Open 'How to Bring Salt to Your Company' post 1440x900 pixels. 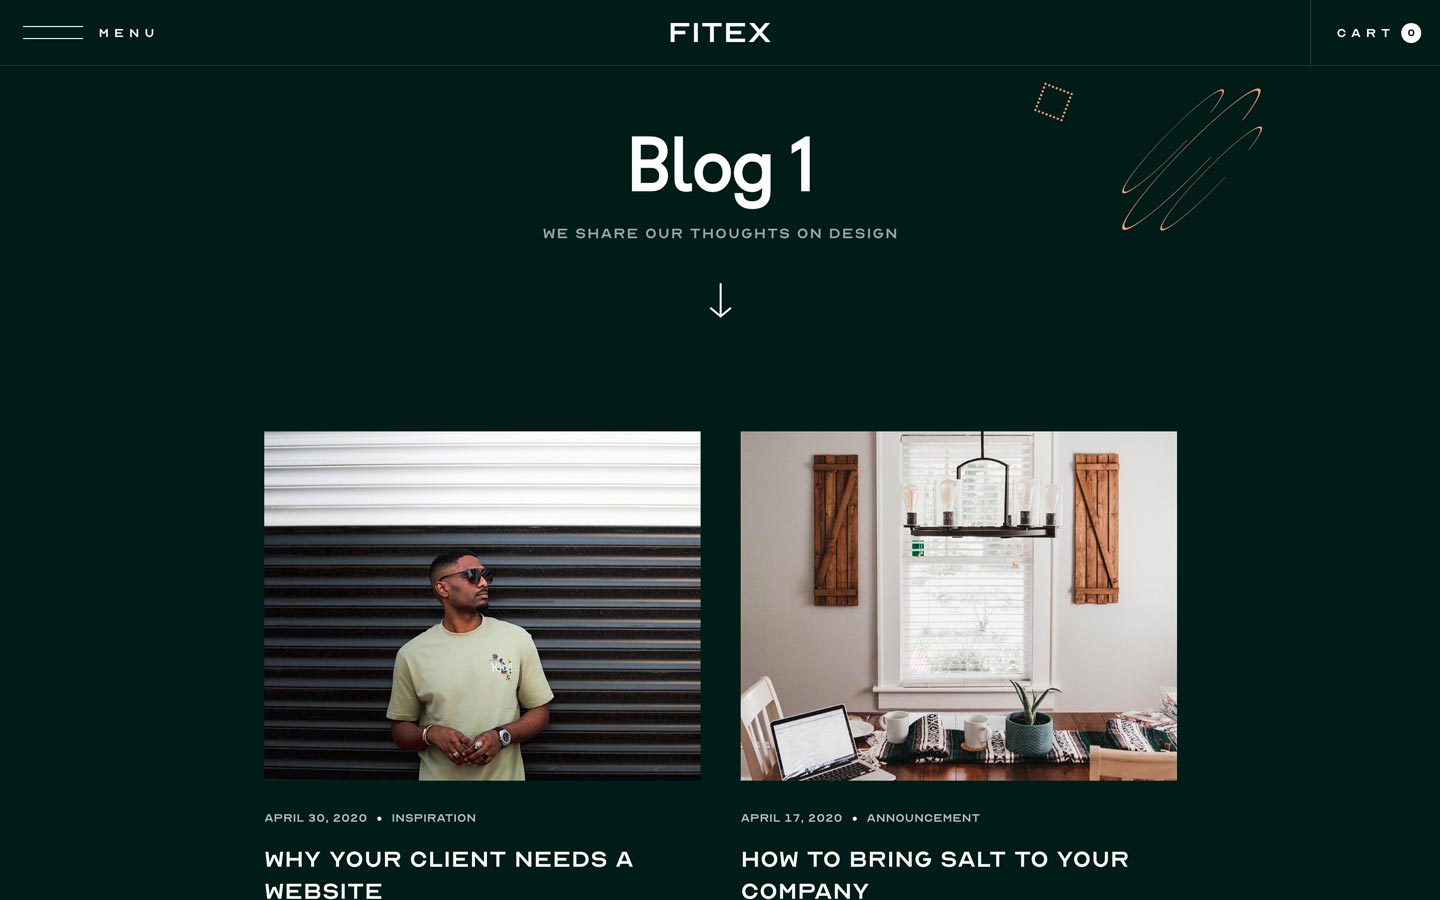pyautogui.click(x=935, y=875)
